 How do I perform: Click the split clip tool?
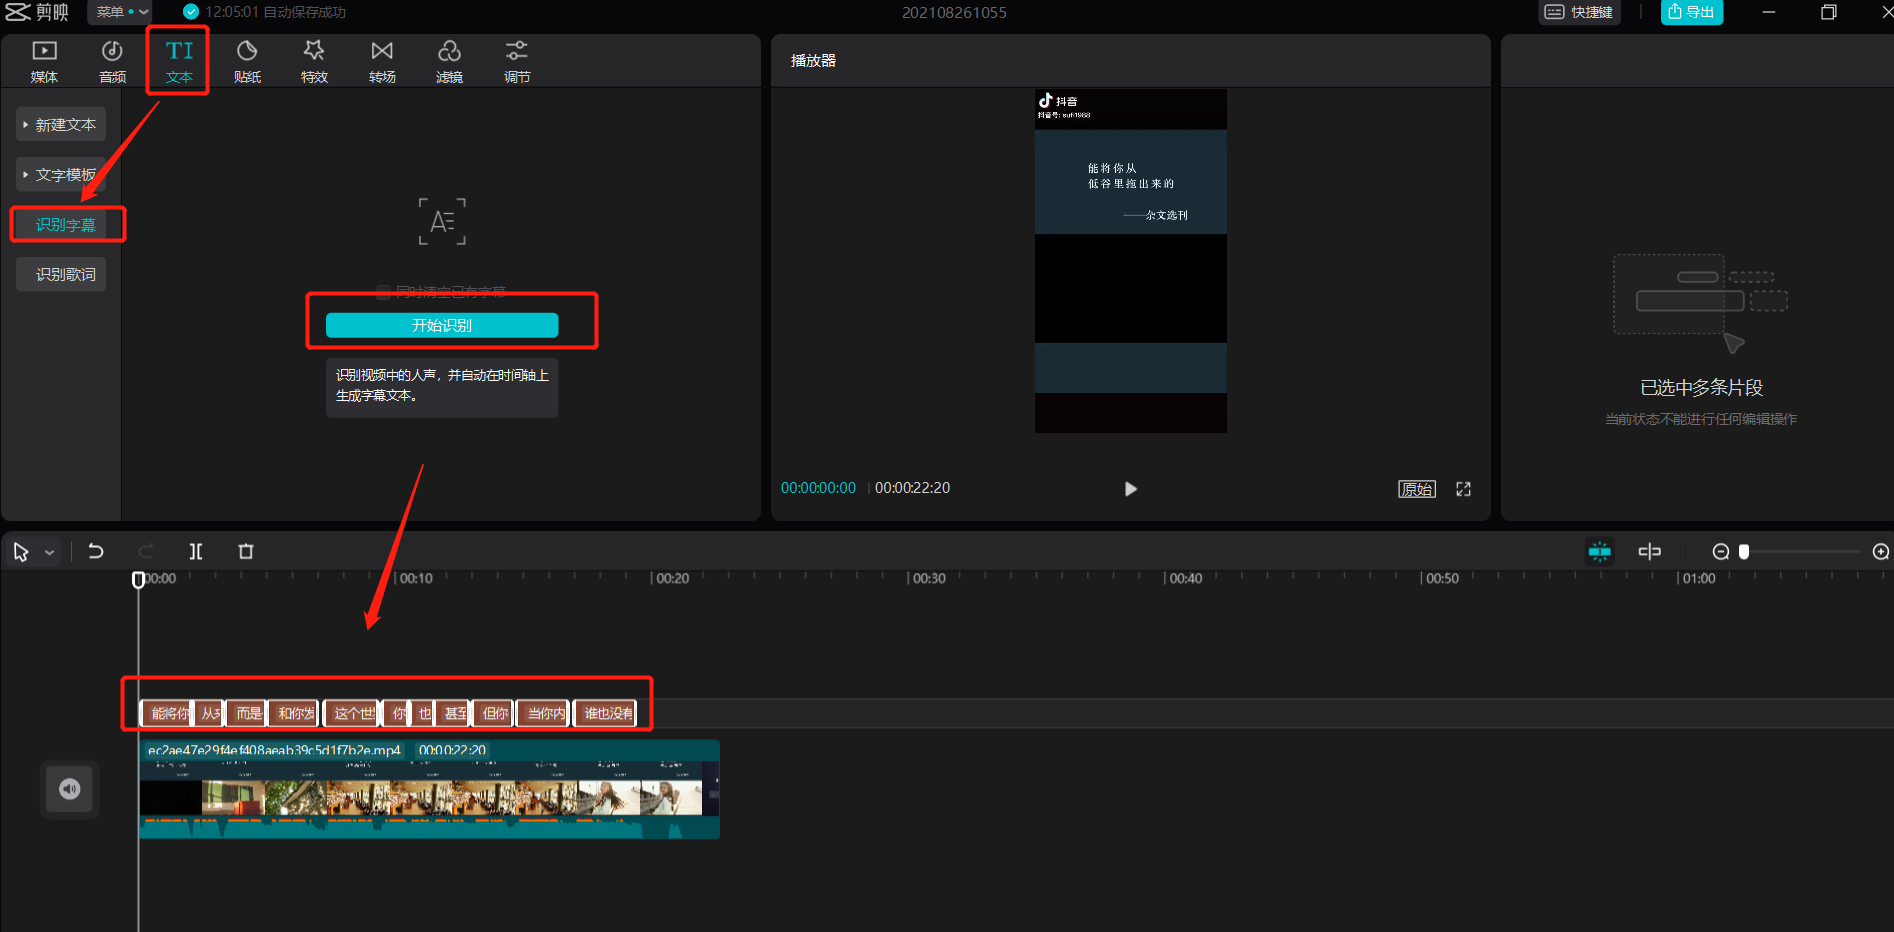click(196, 551)
